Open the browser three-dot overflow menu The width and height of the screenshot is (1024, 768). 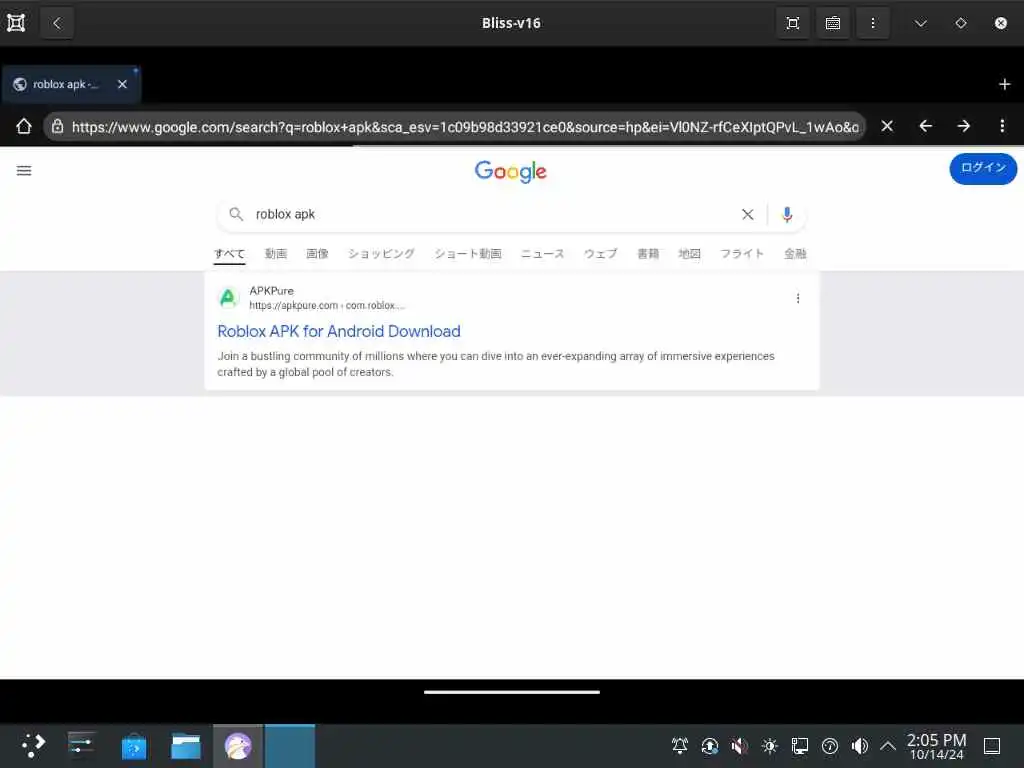(1002, 126)
